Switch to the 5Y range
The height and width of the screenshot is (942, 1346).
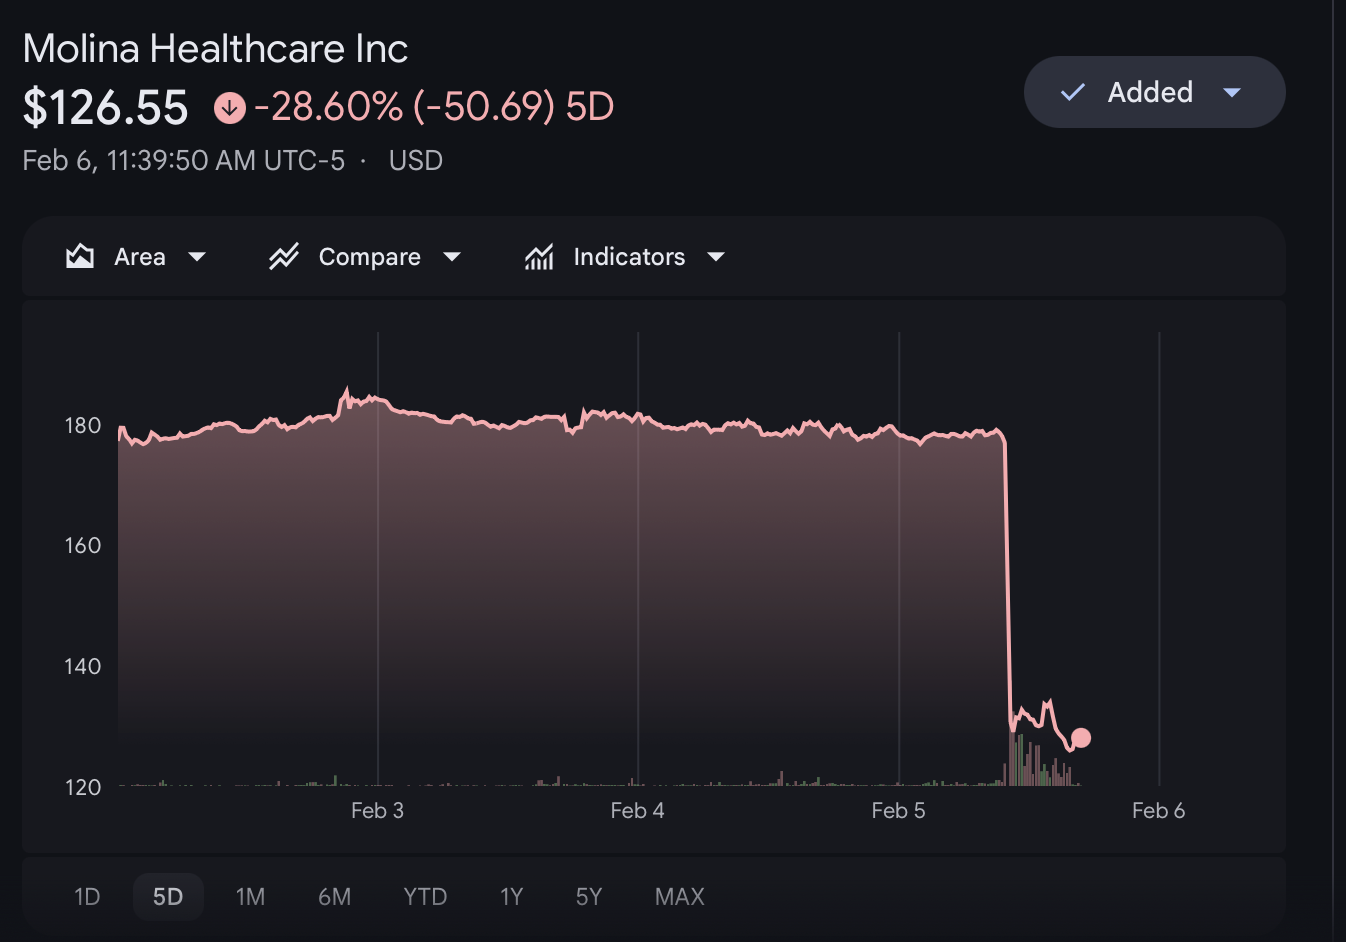coord(589,896)
